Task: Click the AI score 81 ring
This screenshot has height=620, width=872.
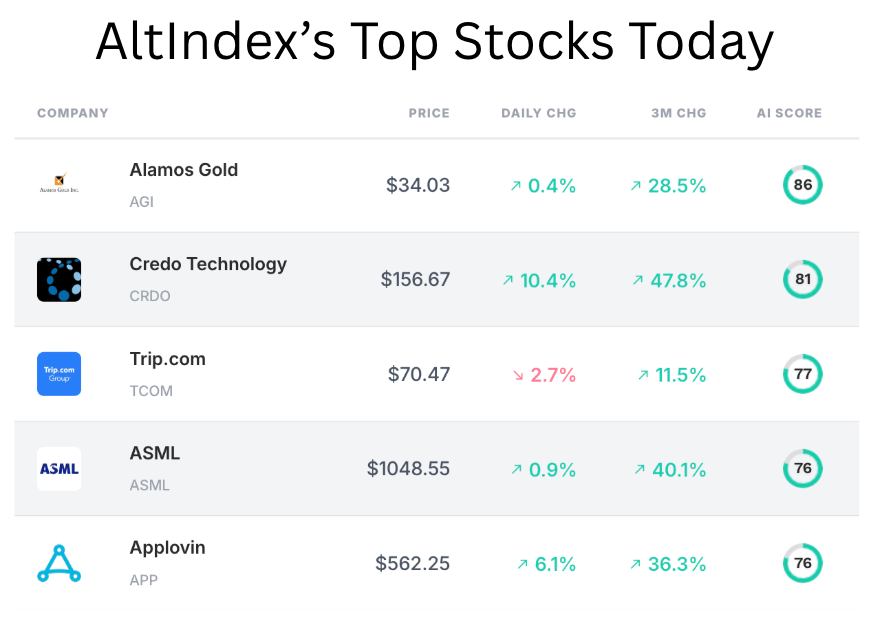Action: [x=802, y=279]
